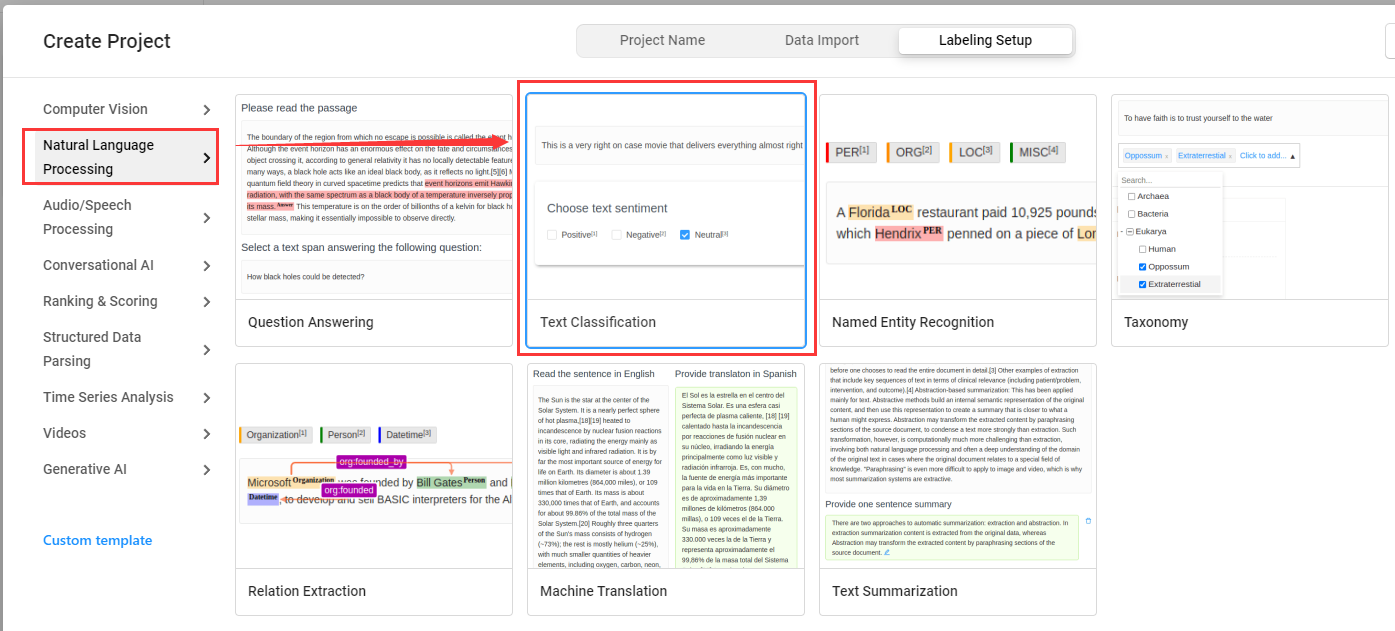Expand chevron next to Generative AI
This screenshot has width=1395, height=631.
coord(207,470)
